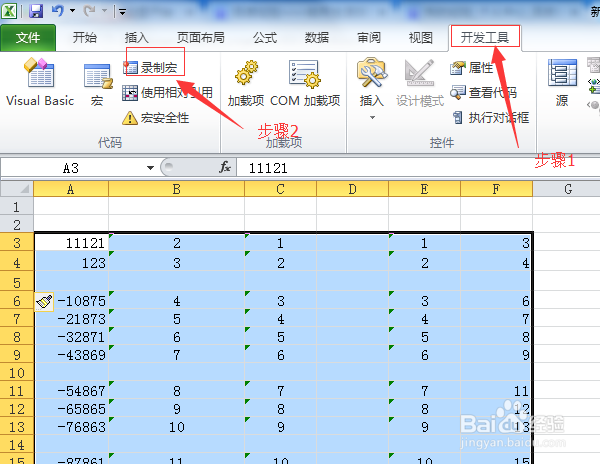Start 录制宏 (Record Macro)
This screenshot has height=464, width=600.
pos(151,68)
